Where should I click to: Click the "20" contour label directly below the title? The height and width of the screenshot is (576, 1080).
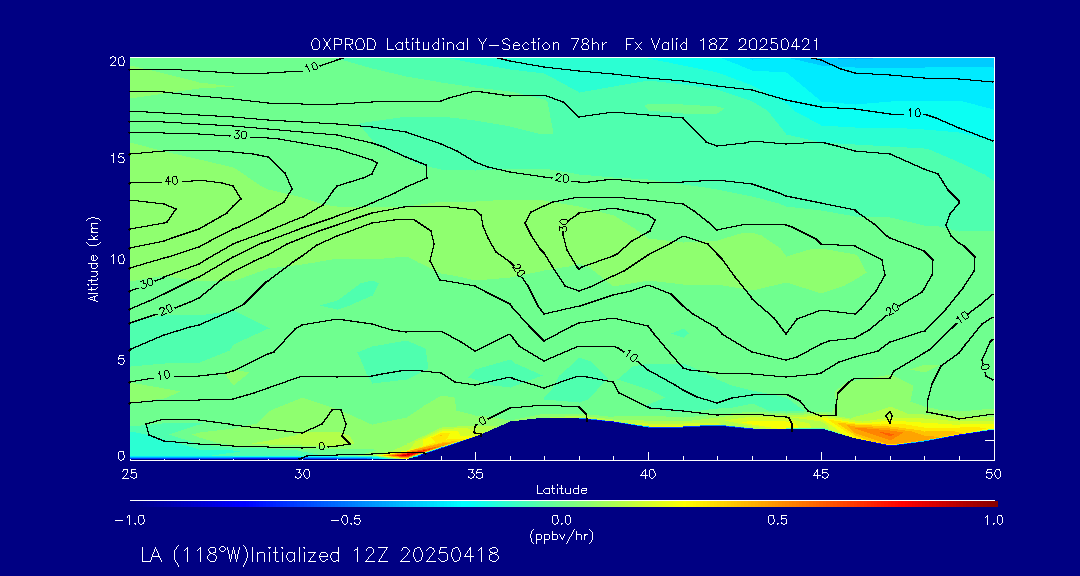click(x=562, y=178)
